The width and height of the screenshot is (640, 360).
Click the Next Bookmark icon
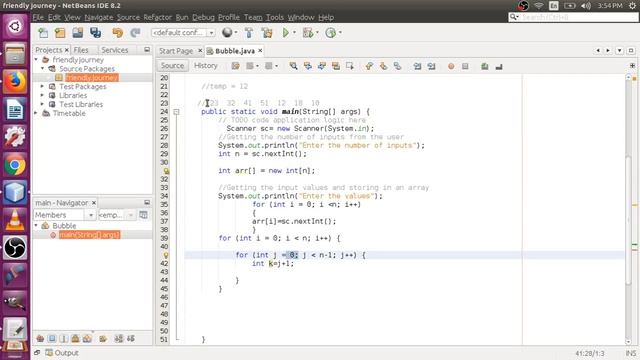(x=383, y=66)
